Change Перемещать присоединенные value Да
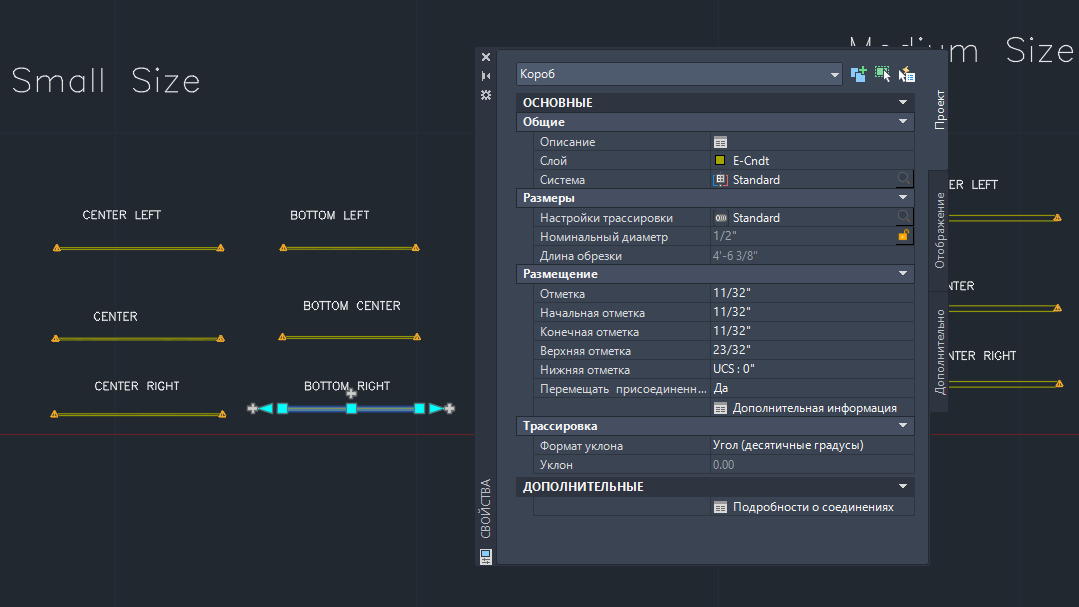 (812, 388)
